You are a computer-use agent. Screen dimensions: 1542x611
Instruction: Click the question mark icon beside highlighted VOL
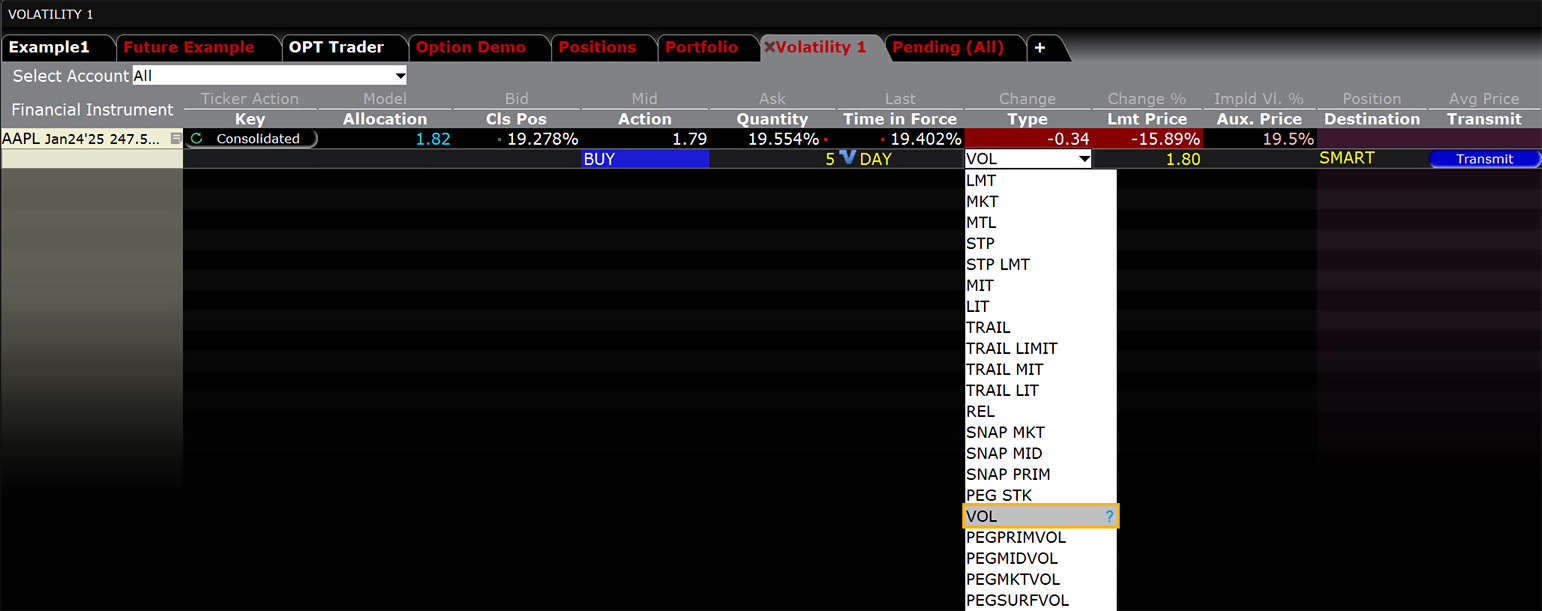pyautogui.click(x=1108, y=516)
